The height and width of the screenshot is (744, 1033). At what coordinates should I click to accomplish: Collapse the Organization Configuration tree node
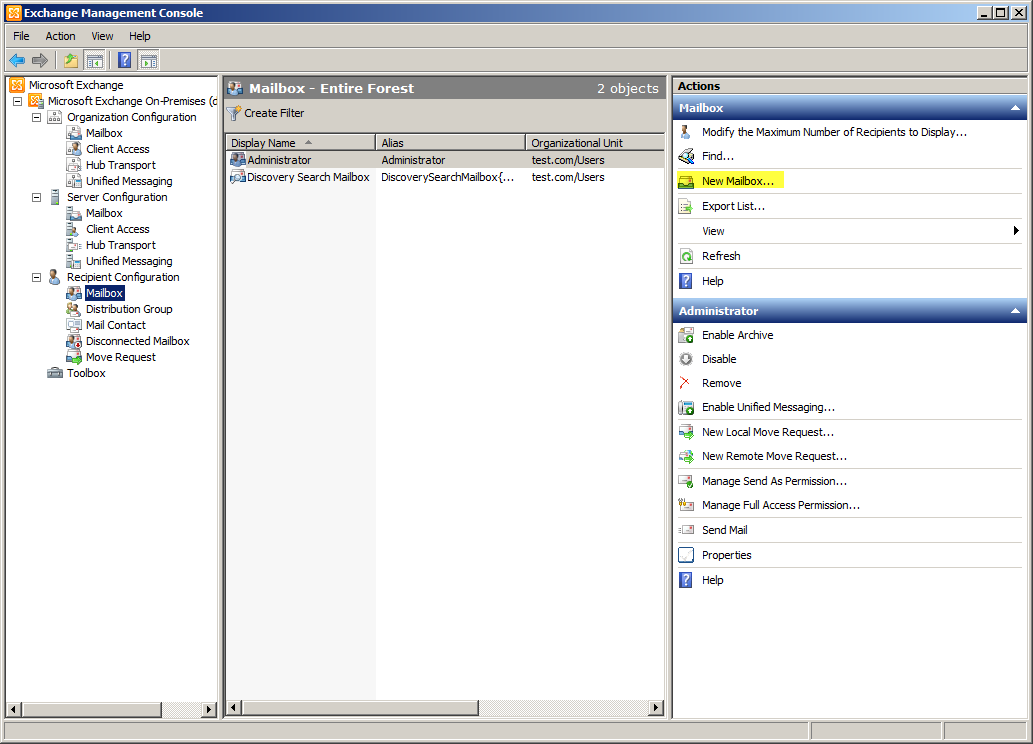(x=37, y=117)
